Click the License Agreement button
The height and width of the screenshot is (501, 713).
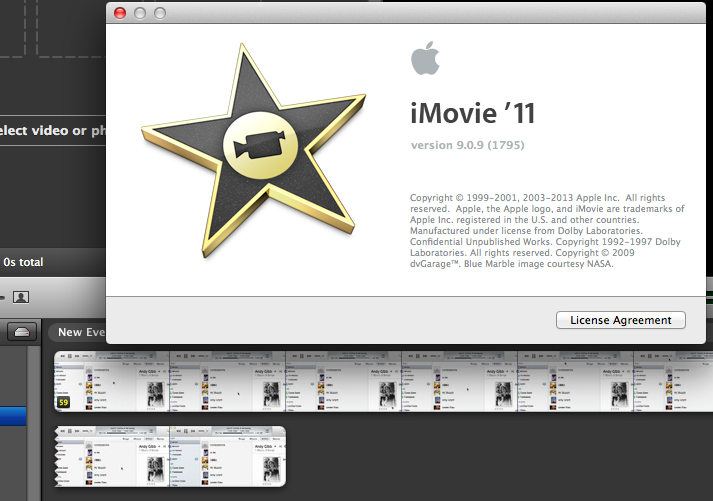click(620, 320)
